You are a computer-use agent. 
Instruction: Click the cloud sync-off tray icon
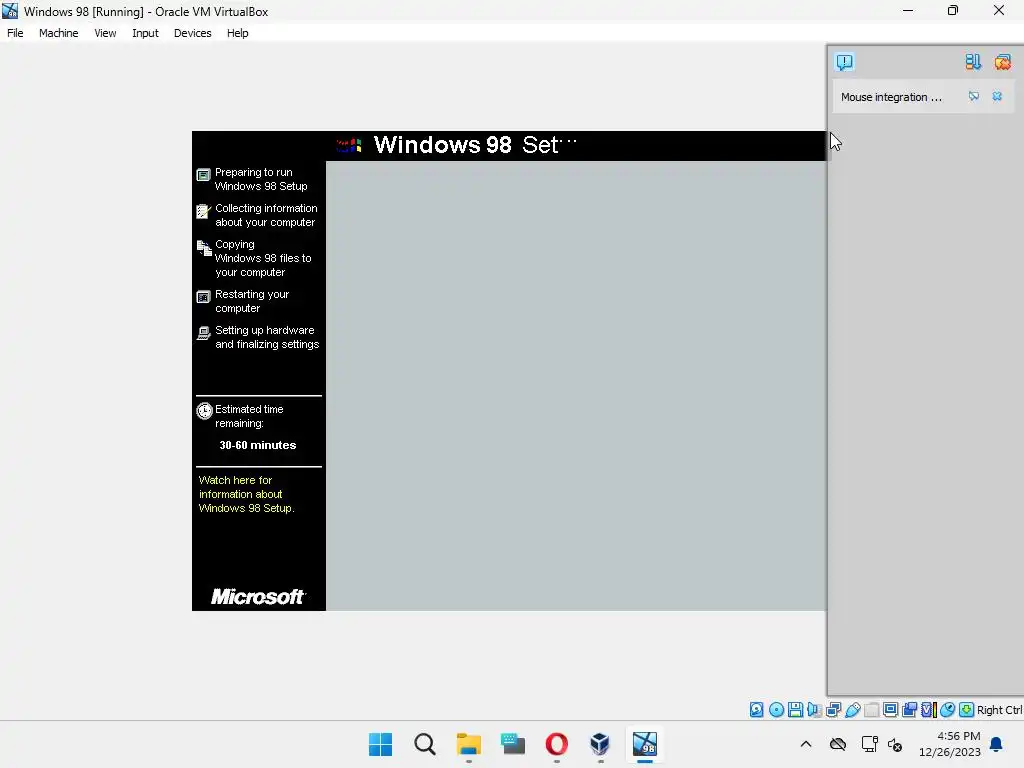[x=838, y=744]
